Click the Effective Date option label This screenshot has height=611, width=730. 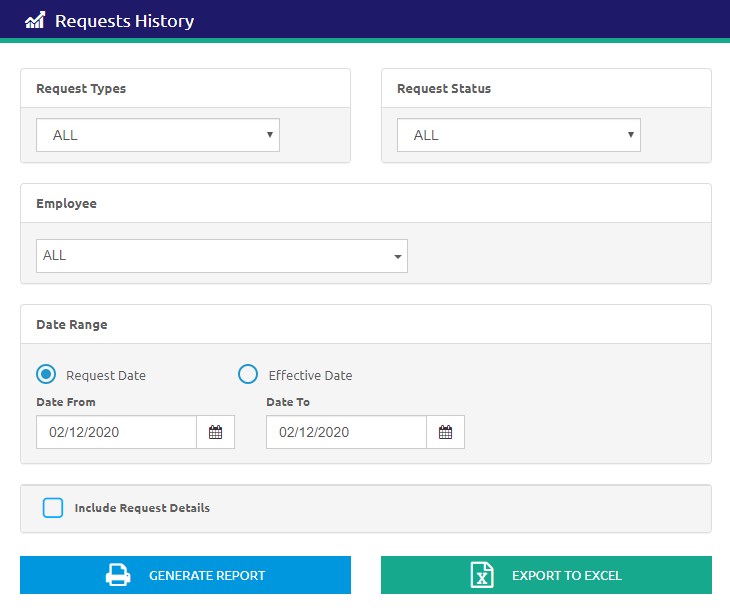(310, 376)
